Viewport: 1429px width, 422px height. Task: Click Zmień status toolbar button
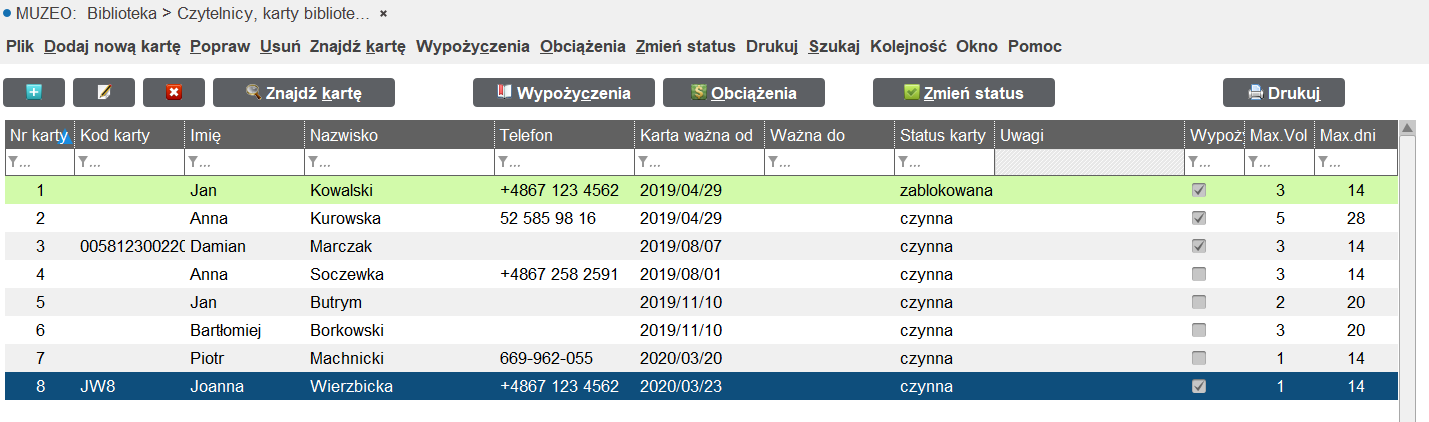pyautogui.click(x=964, y=92)
